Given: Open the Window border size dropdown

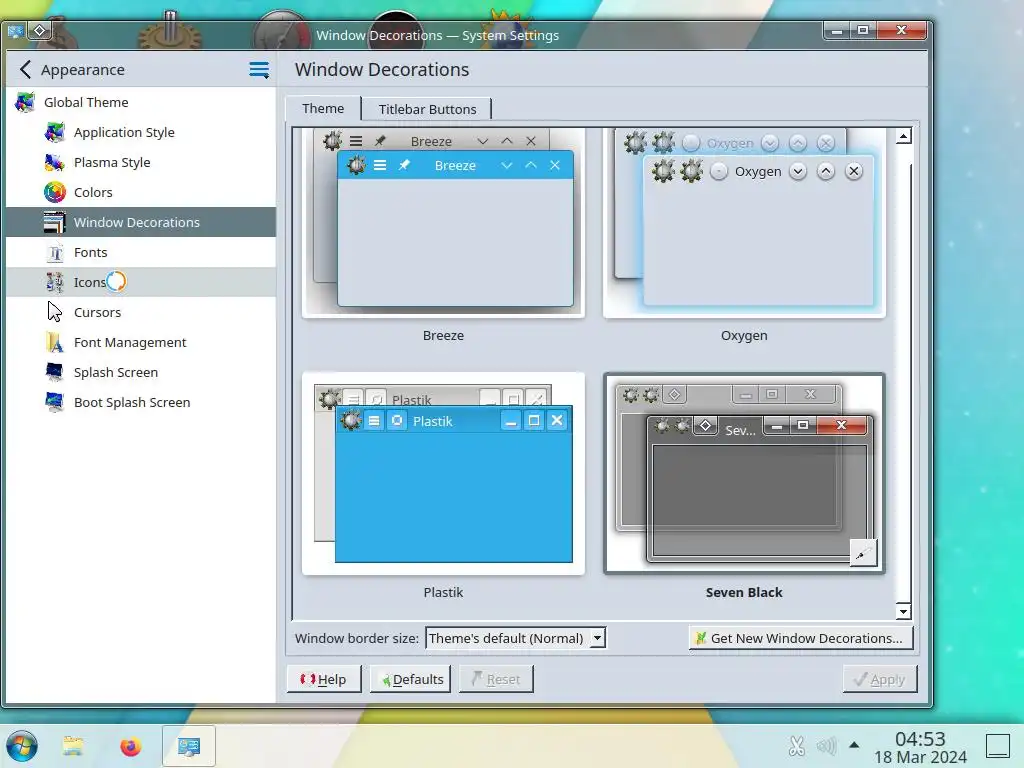Looking at the screenshot, I should click(x=515, y=638).
